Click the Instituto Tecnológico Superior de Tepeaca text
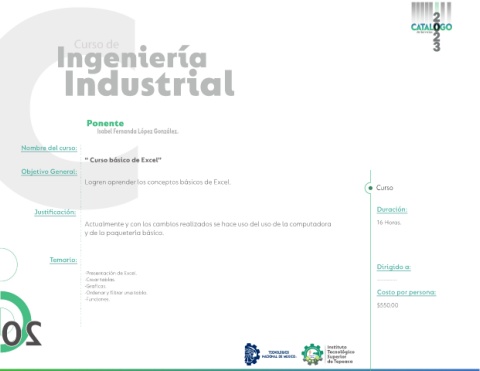Viewport: 480px width, 371px height. click(x=341, y=354)
